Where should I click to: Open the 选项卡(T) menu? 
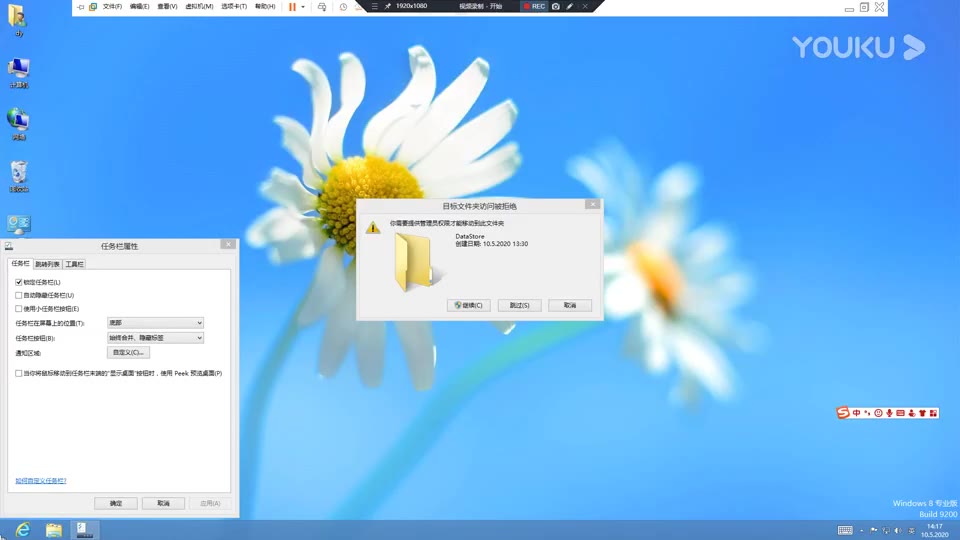click(234, 7)
